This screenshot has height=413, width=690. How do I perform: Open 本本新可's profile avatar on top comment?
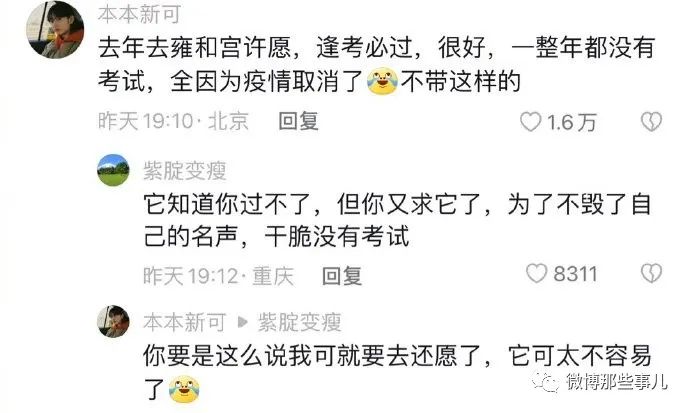pyautogui.click(x=55, y=30)
